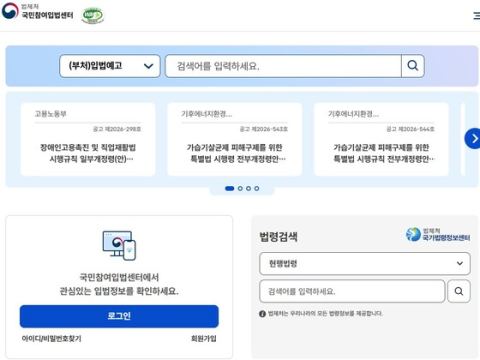Click the blue 로그인 button
This screenshot has height=360, width=480.
pos(119,316)
